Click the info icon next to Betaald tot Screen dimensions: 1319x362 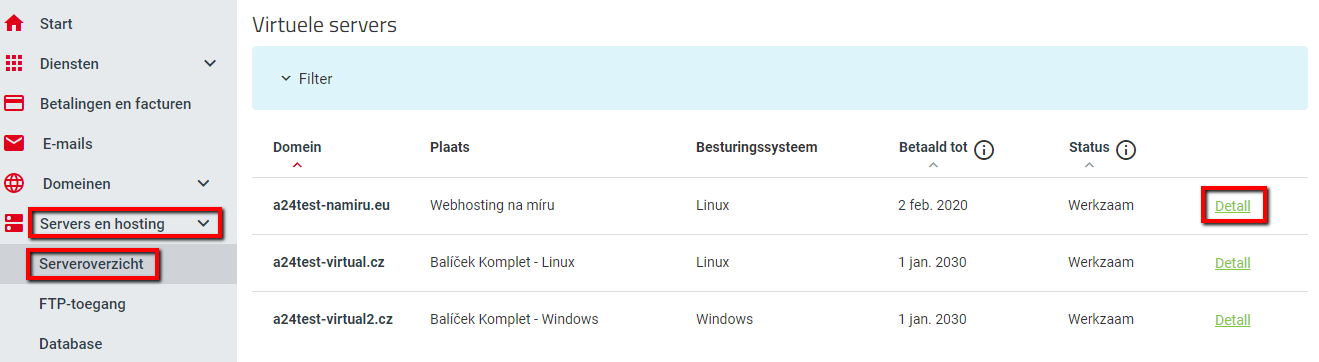[x=984, y=150]
